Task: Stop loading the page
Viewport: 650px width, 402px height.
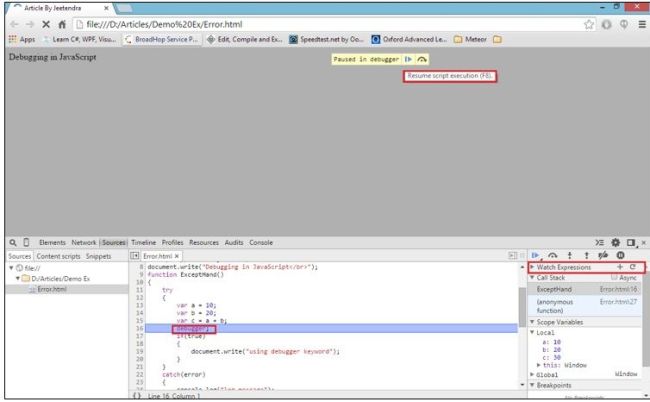Action: (46, 24)
